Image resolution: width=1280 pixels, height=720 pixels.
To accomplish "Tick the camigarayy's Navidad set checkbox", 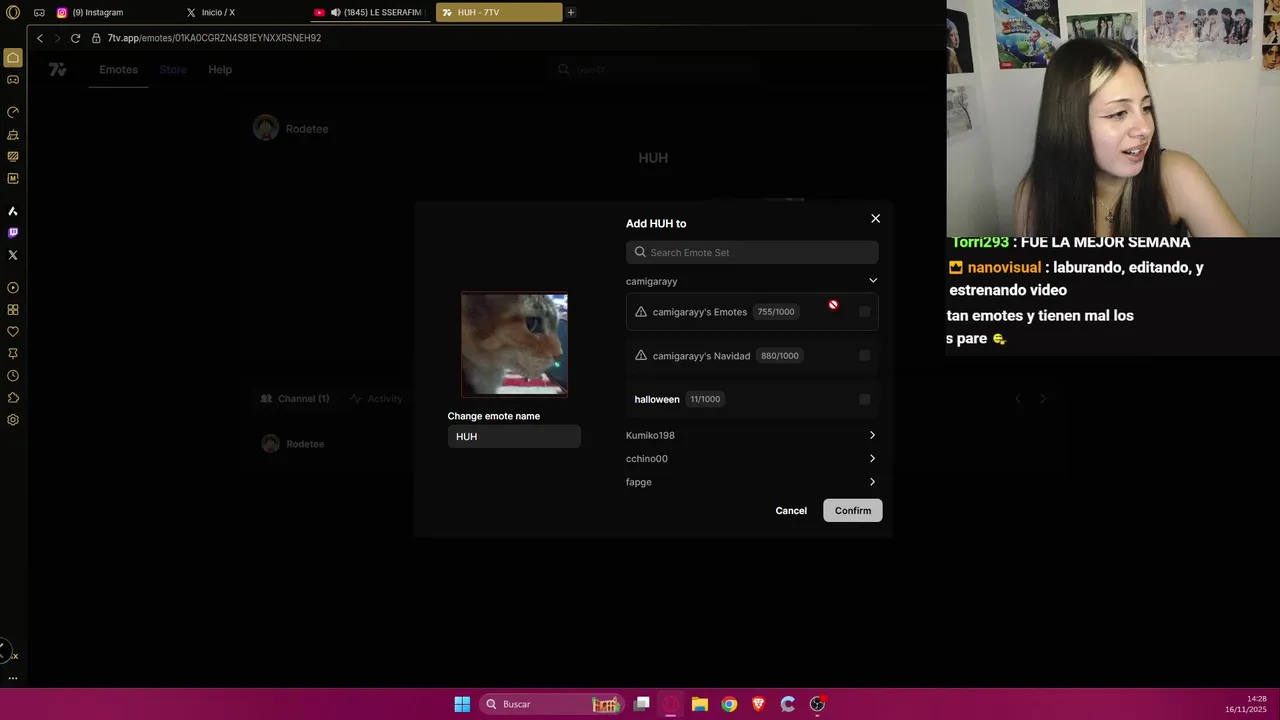I will point(865,356).
